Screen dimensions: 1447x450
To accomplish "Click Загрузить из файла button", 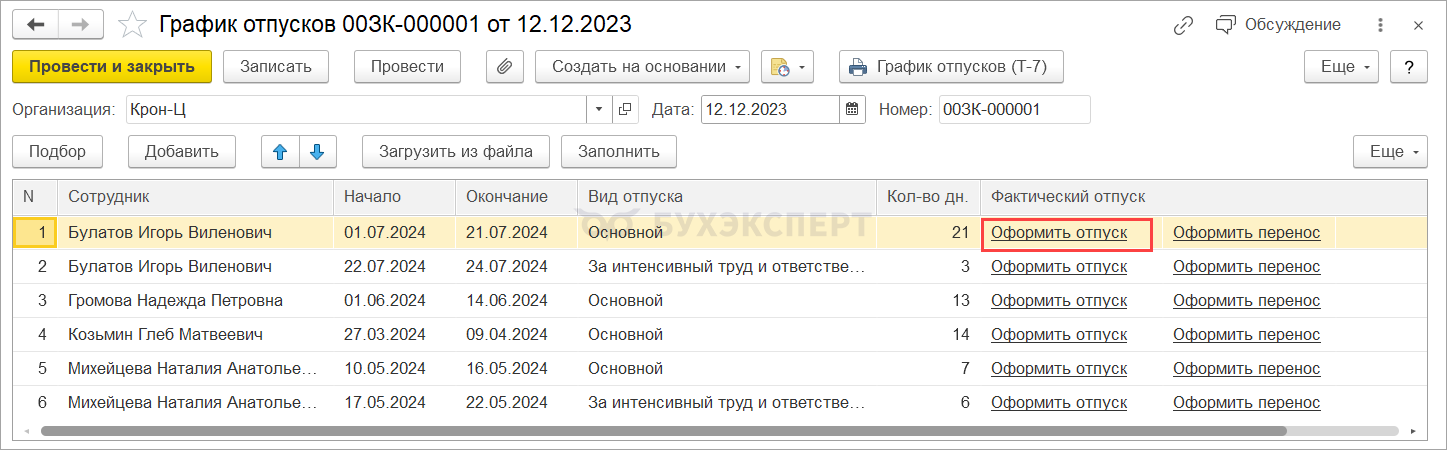I will 455,152.
